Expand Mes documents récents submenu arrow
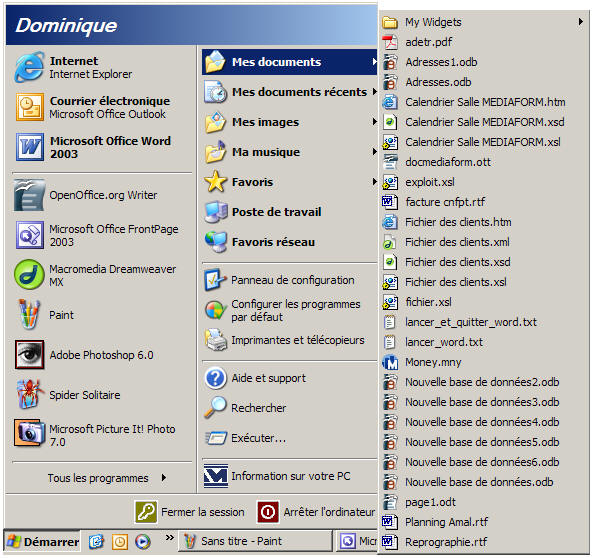The image size is (593, 558). click(374, 92)
